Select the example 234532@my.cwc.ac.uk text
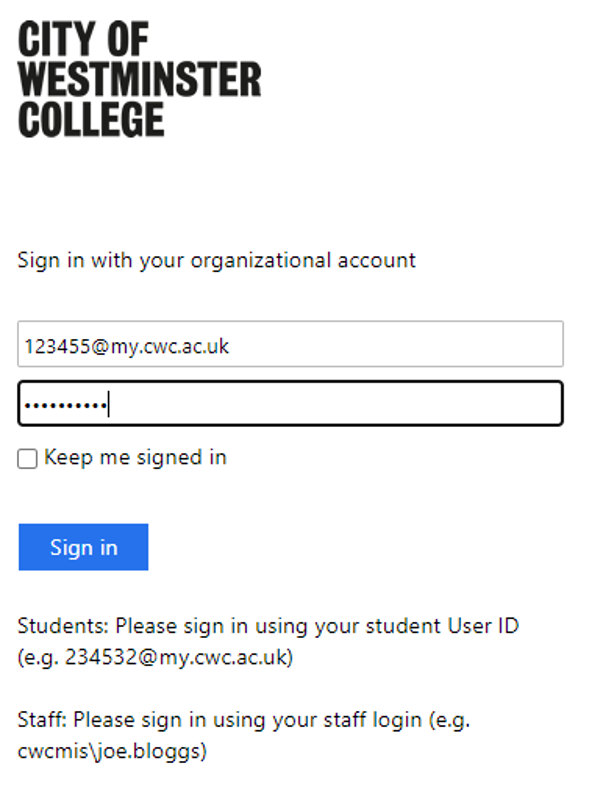The image size is (602, 804). click(x=176, y=657)
